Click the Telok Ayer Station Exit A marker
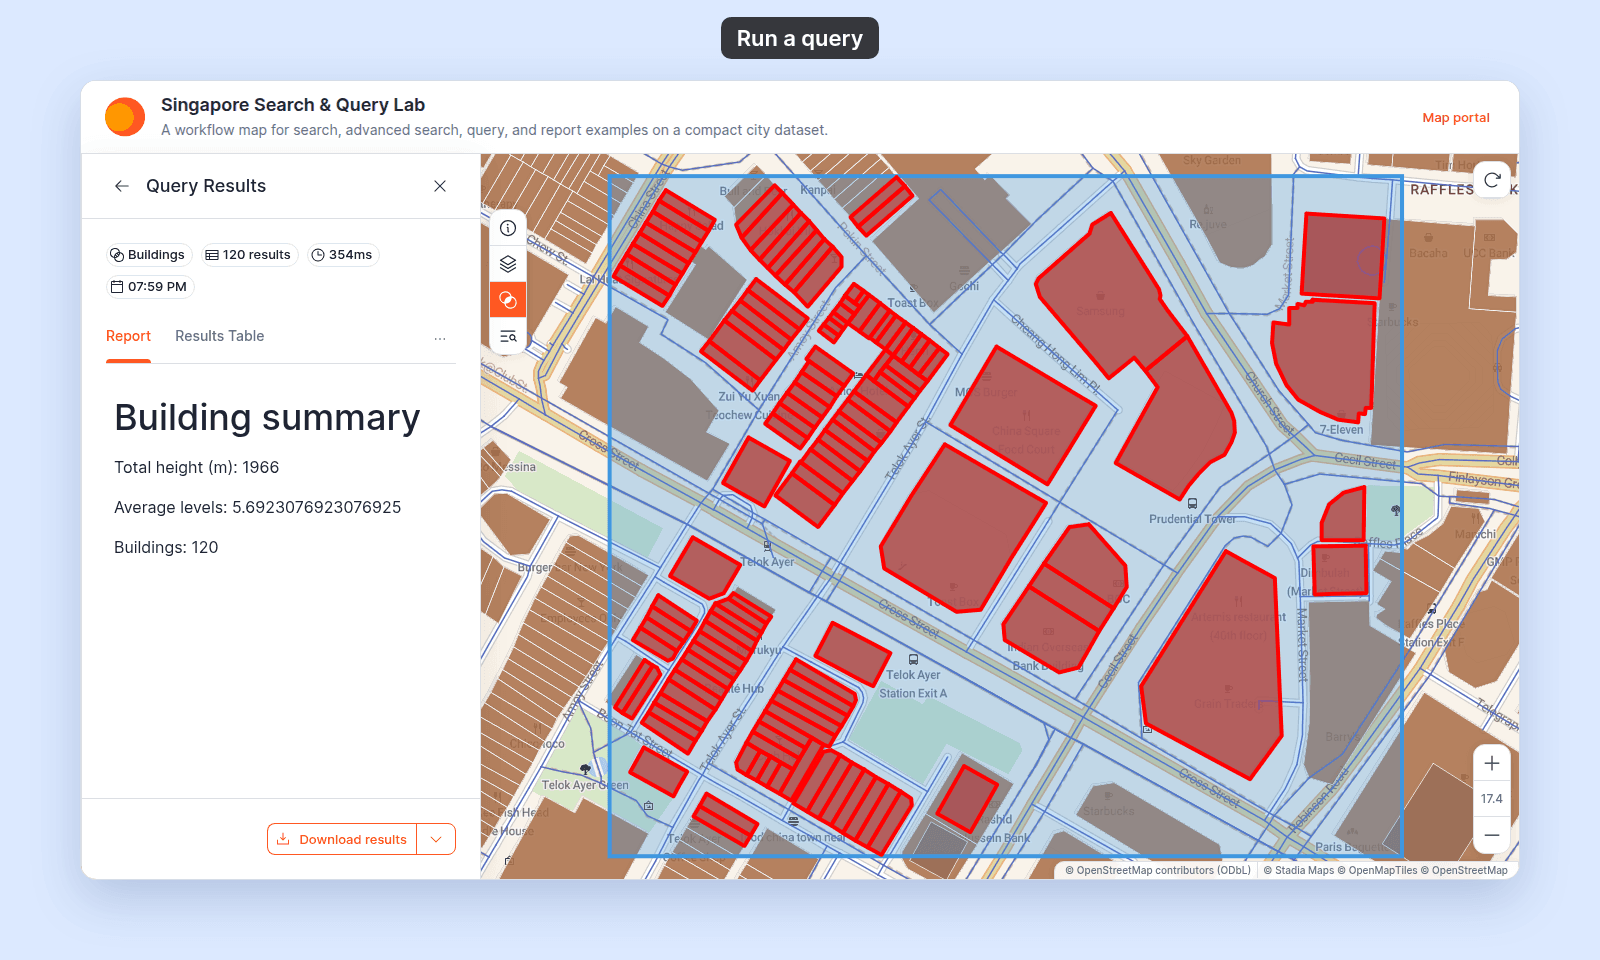This screenshot has width=1600, height=960. 913,660
